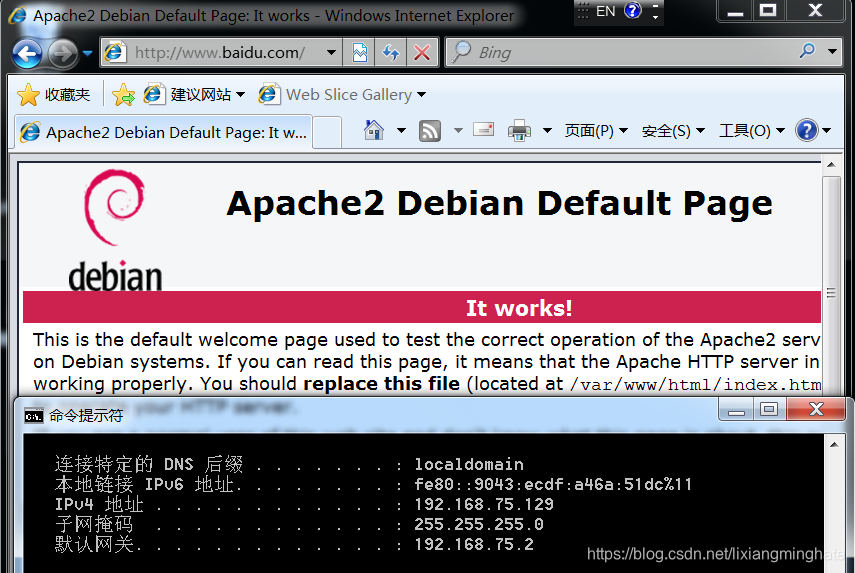Go back using the browser Back arrow
855x573 pixels.
tap(27, 53)
